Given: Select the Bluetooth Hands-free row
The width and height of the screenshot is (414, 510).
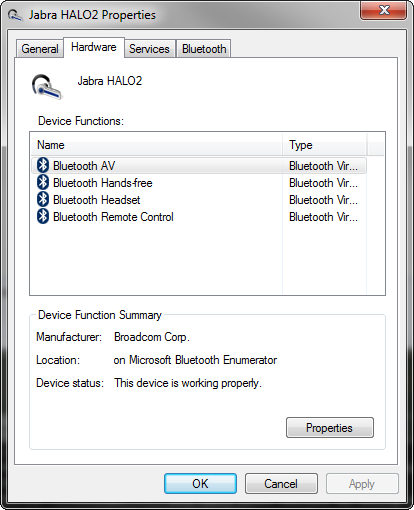Looking at the screenshot, I should click(x=199, y=183).
